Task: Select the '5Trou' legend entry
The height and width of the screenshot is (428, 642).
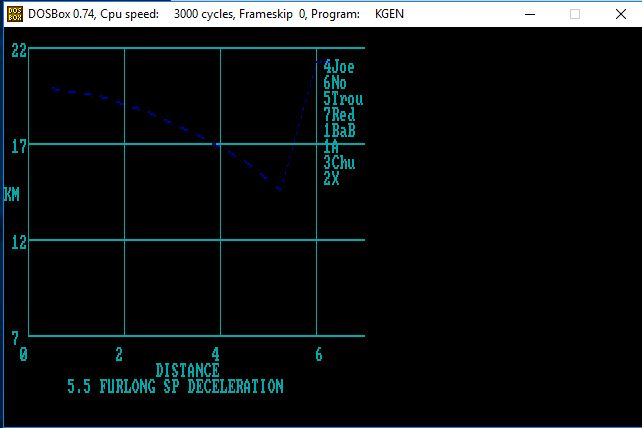Action: [x=343, y=99]
